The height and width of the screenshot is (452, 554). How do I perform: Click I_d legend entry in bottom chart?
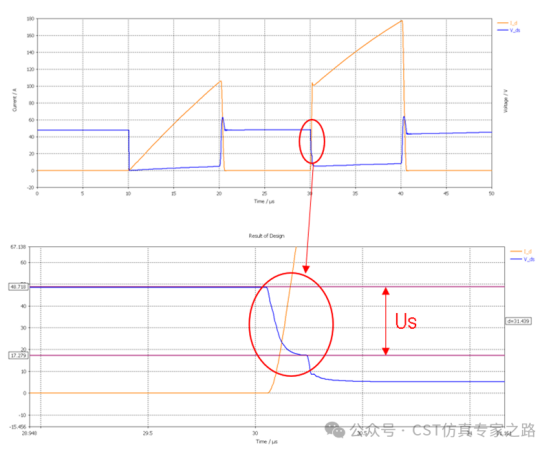tap(521, 252)
